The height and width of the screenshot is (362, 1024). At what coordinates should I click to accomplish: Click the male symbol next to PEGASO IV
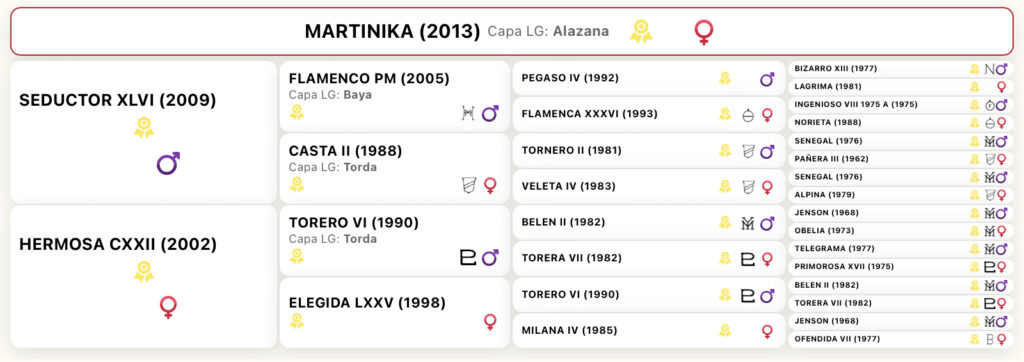pyautogui.click(x=767, y=79)
